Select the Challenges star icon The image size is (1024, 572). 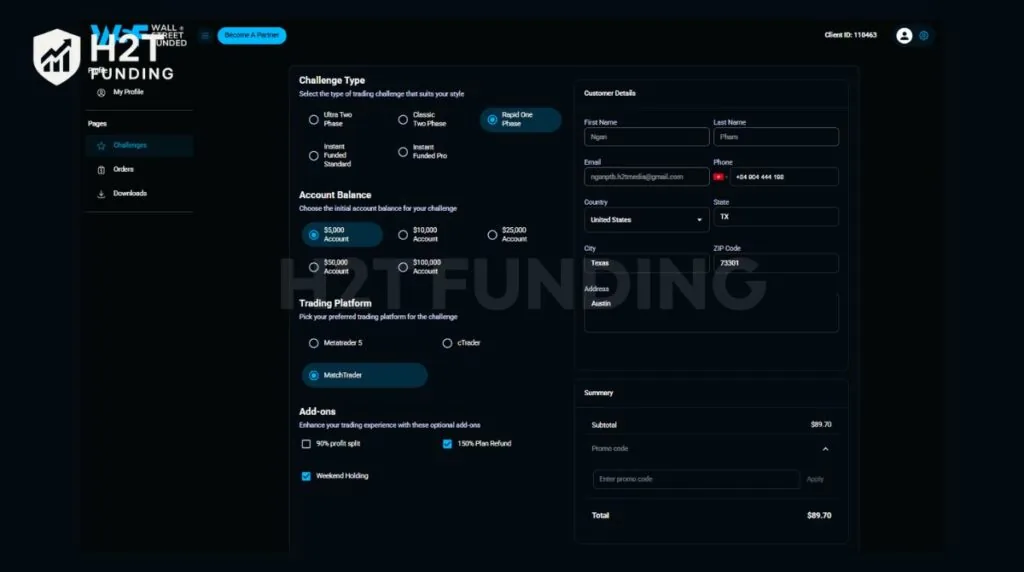101,146
